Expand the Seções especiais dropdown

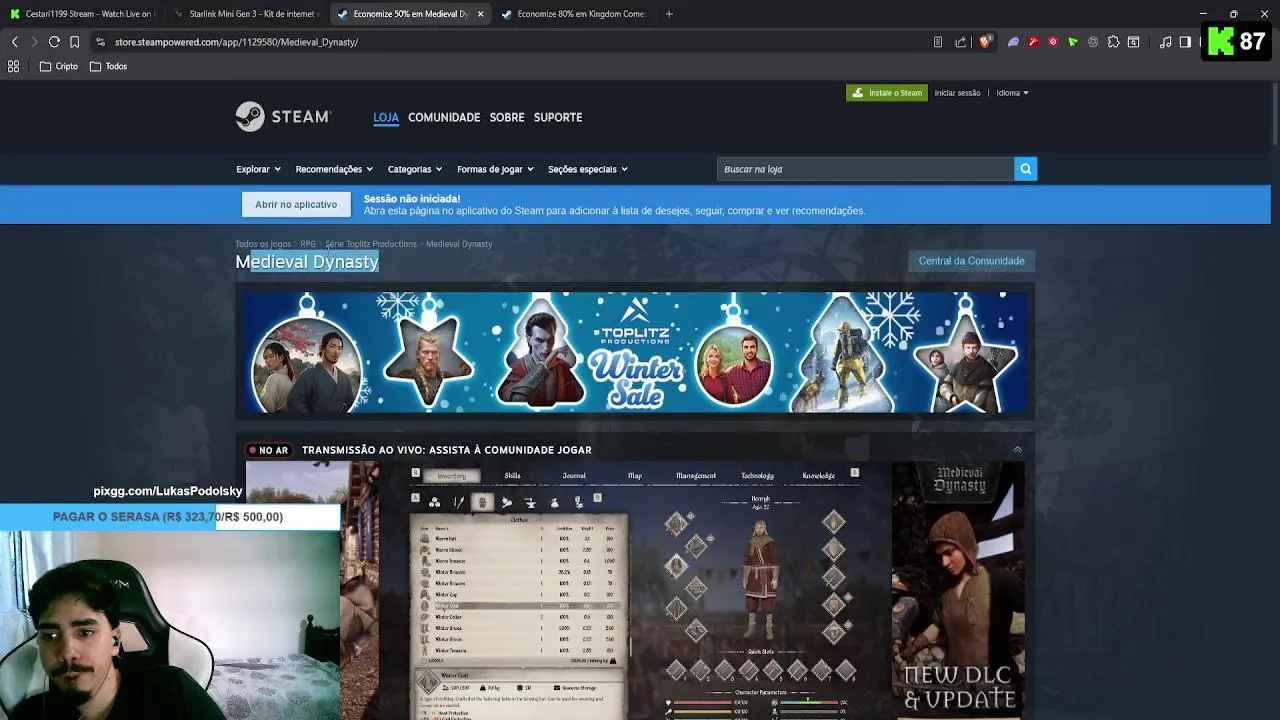point(588,169)
